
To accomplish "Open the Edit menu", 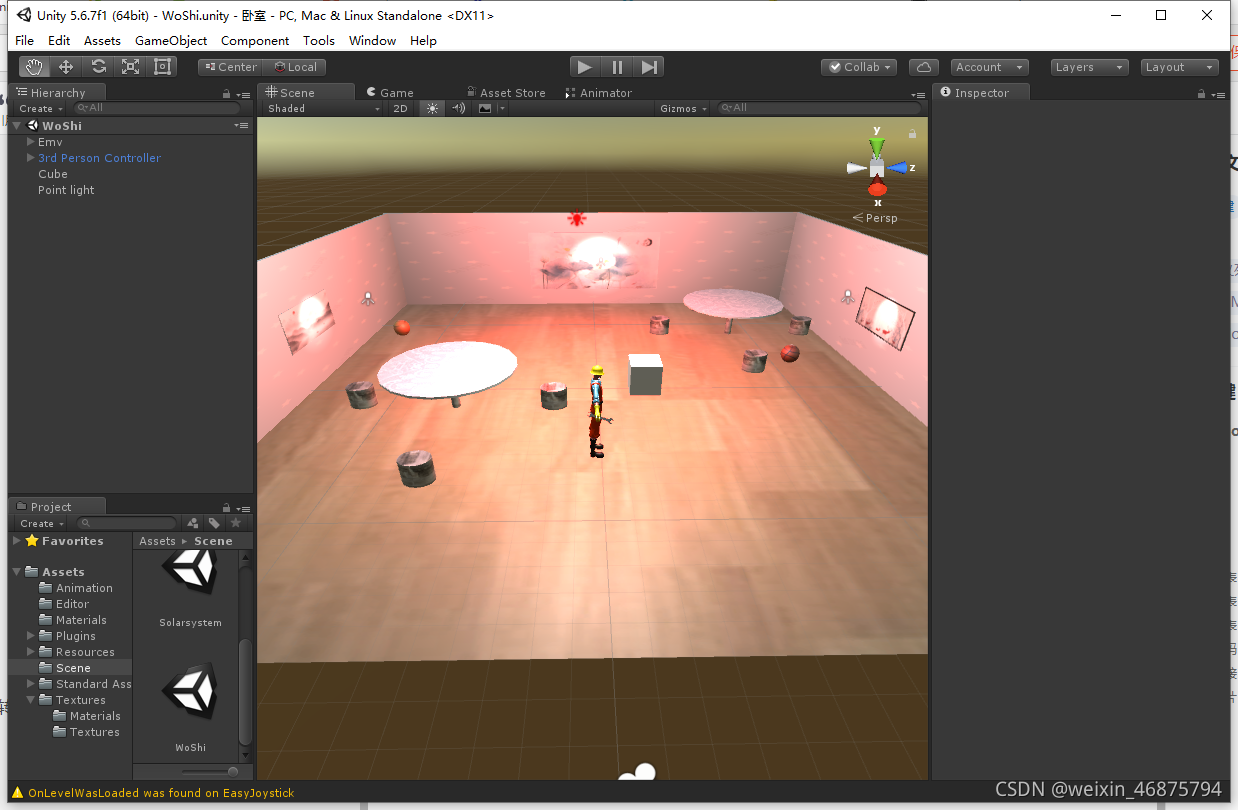I will click(59, 41).
